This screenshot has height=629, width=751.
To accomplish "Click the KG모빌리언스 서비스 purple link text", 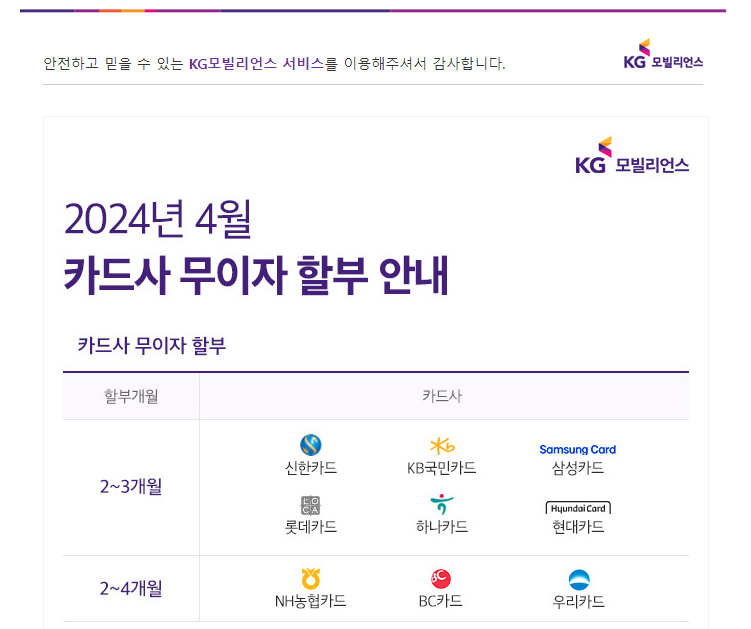I will [256, 63].
